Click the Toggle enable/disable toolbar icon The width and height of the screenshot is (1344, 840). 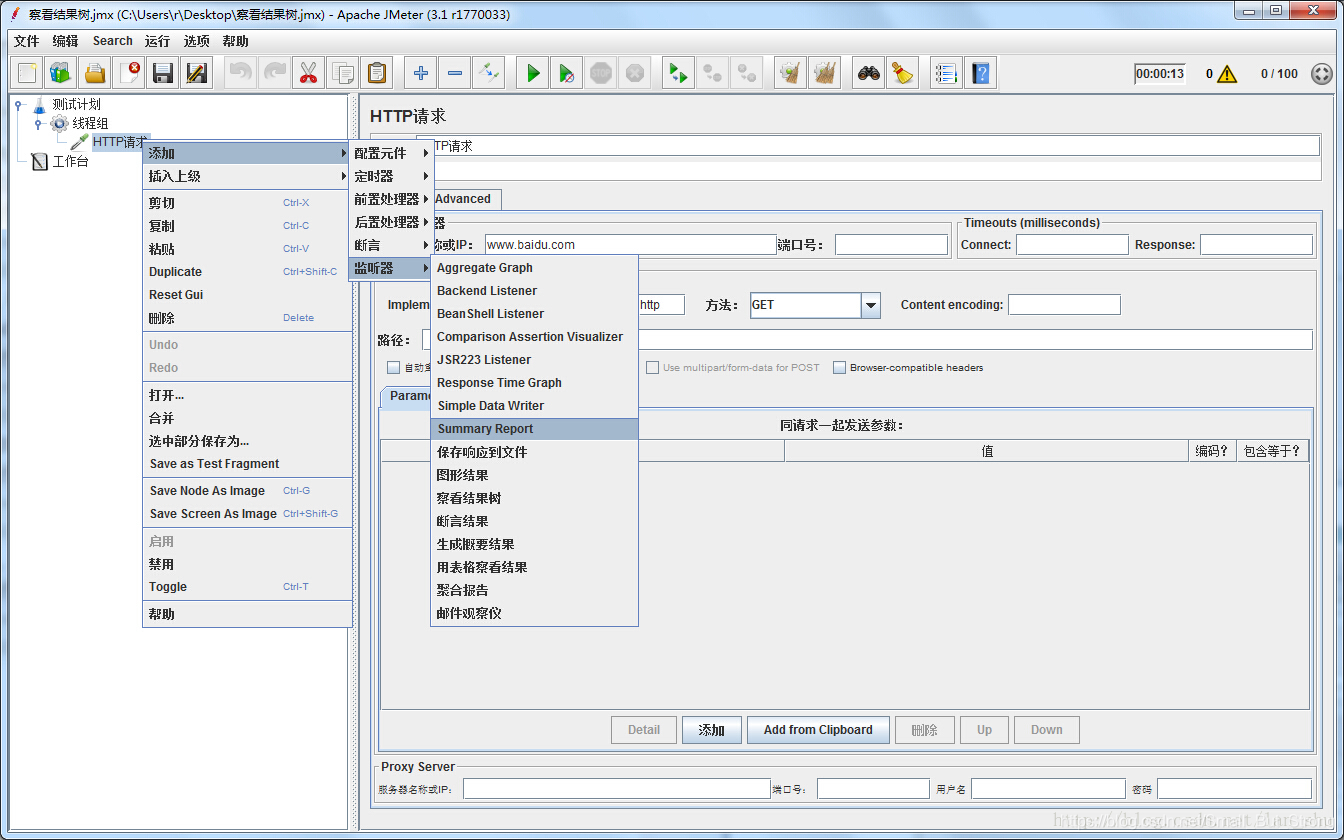point(489,73)
